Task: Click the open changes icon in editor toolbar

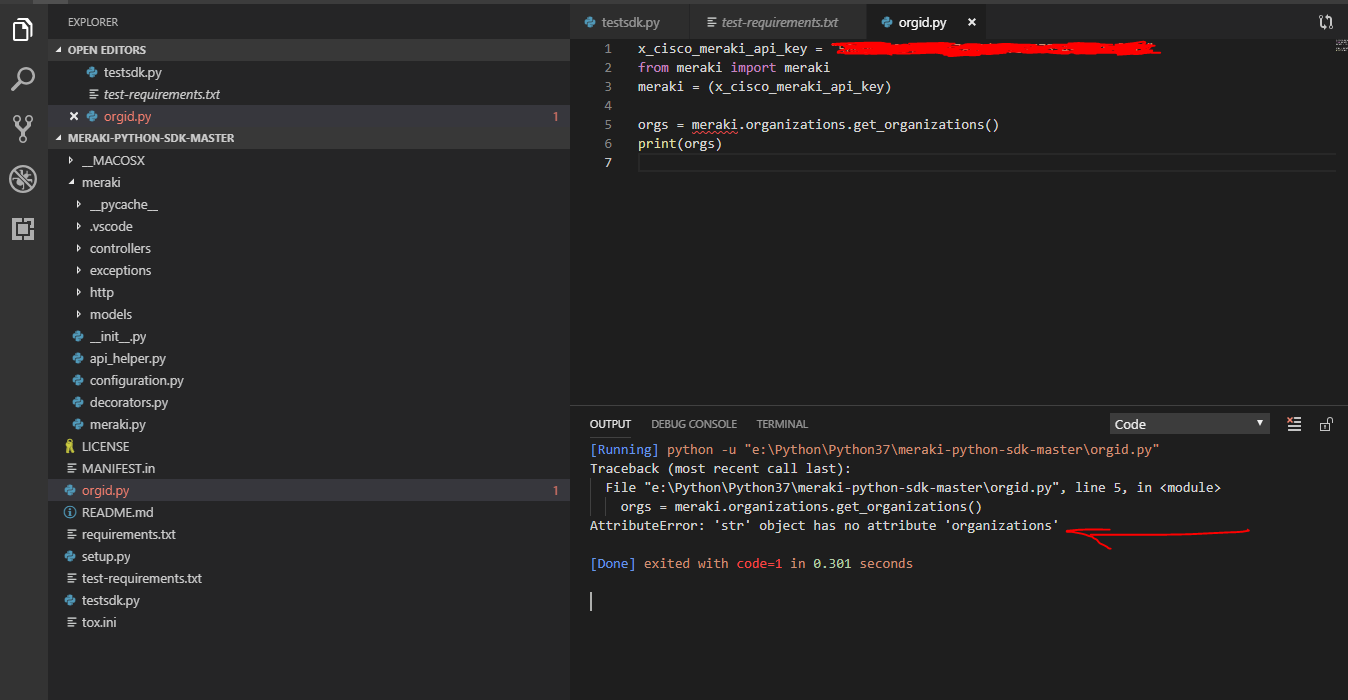Action: (x=1326, y=22)
